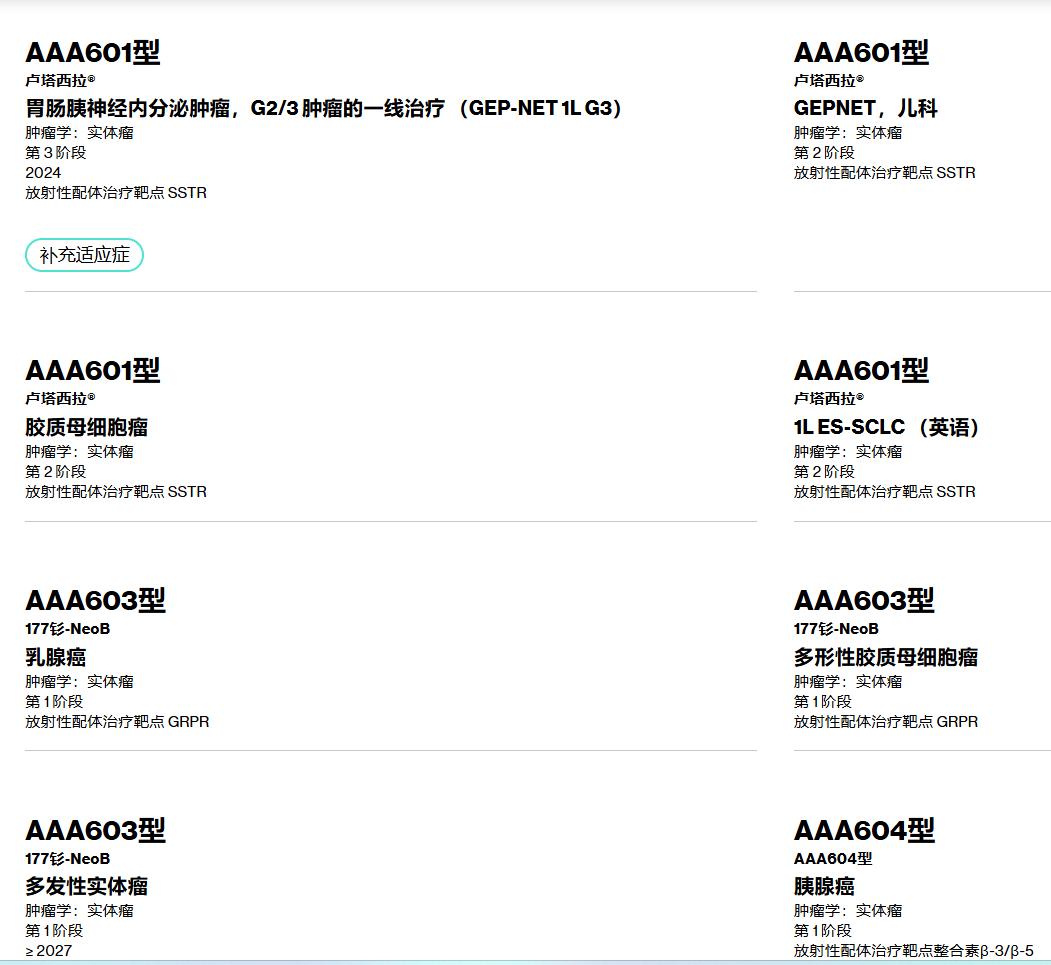Click the 整合素β-3/β-5 target line
This screenshot has width=1051, height=965.
point(914,951)
